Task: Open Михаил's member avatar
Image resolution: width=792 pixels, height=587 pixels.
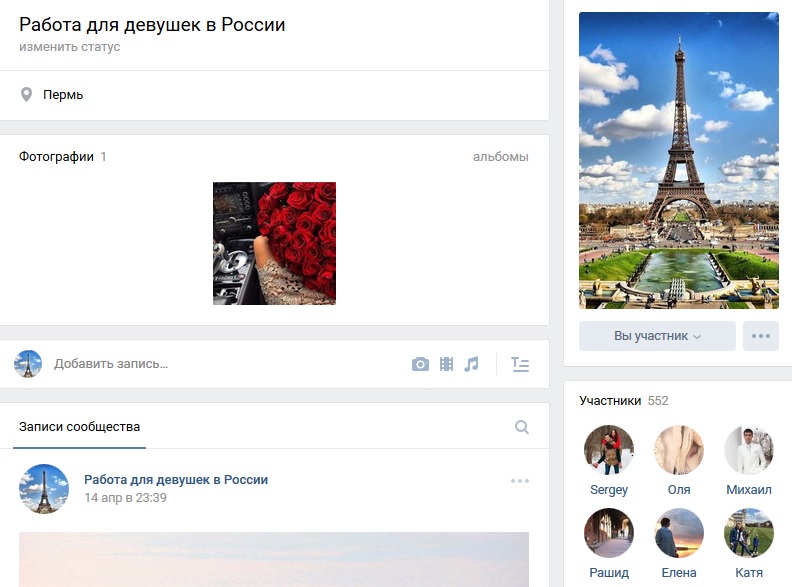Action: [x=749, y=450]
